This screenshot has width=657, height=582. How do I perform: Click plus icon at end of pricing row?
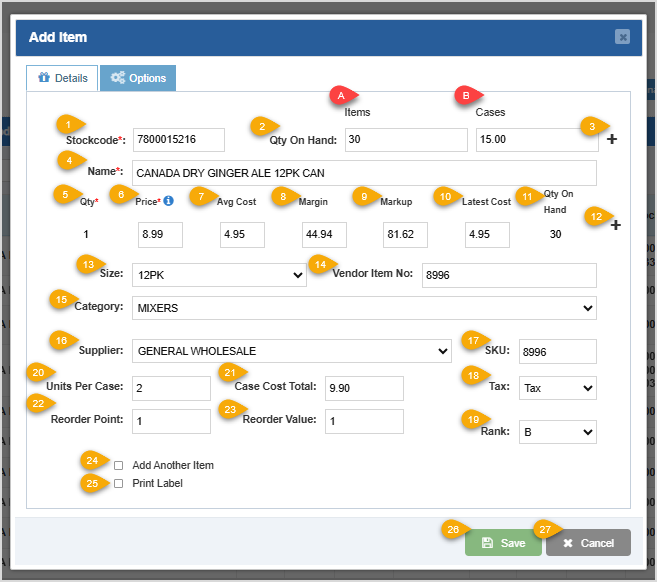coord(616,225)
